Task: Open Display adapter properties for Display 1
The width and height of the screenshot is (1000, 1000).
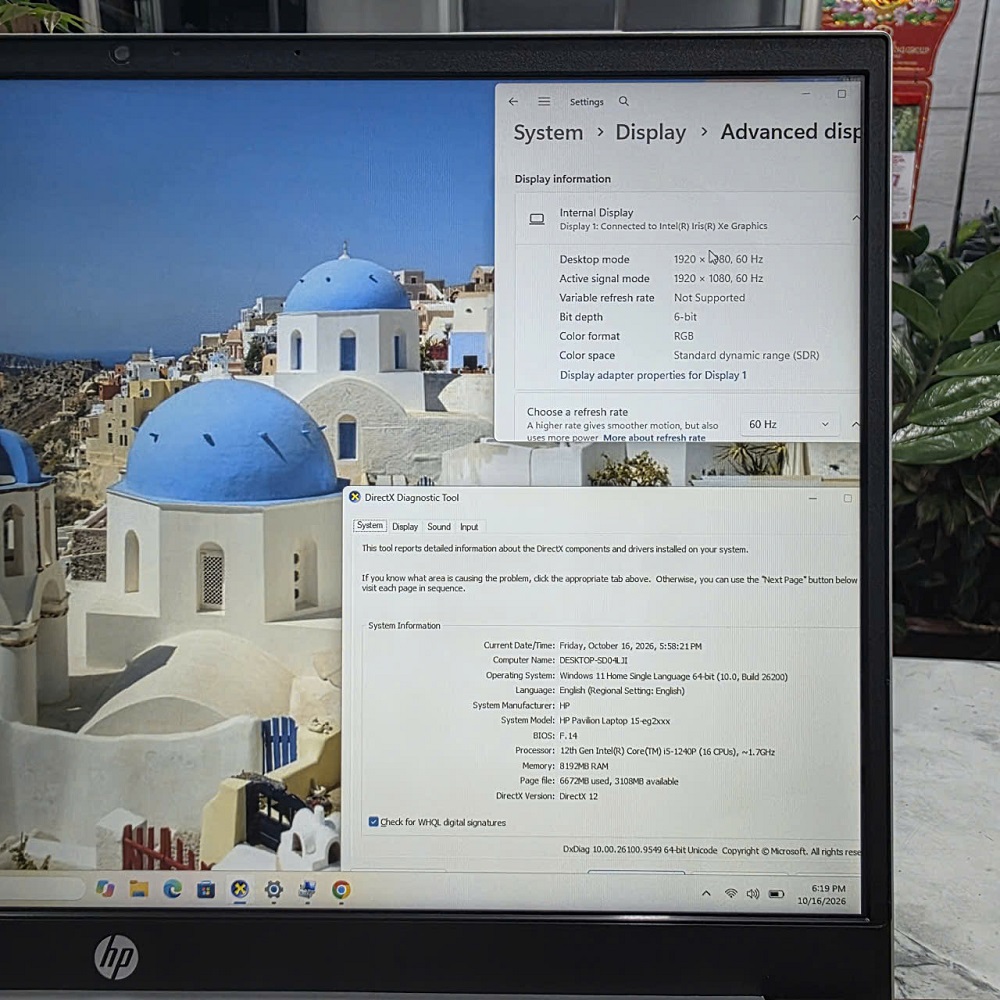Action: [653, 375]
